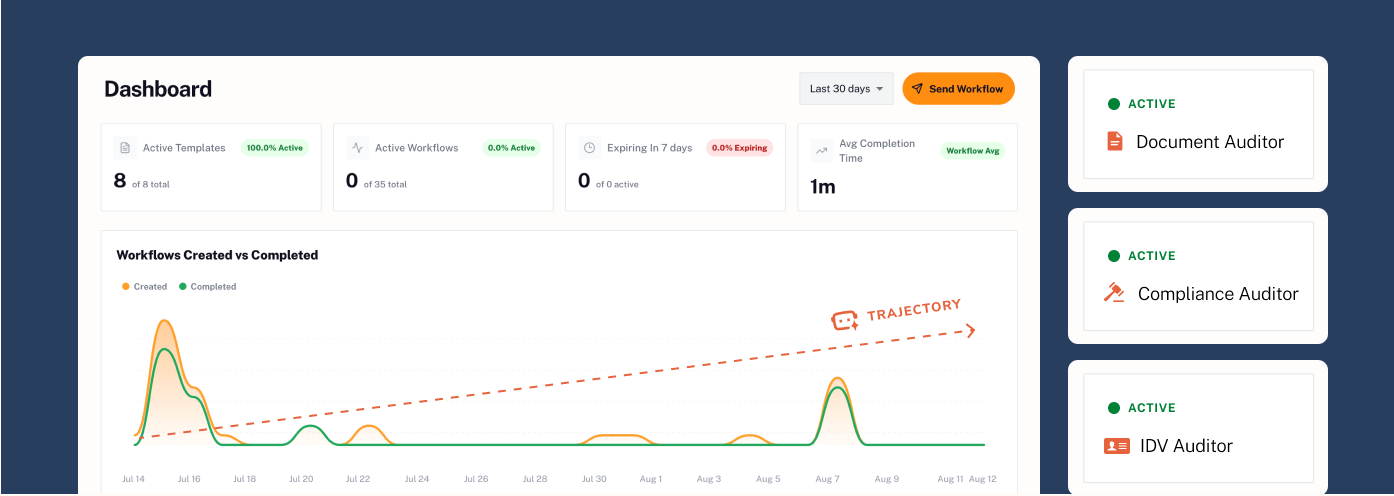
Task: Open the Last 30 days dropdown
Action: pos(846,89)
